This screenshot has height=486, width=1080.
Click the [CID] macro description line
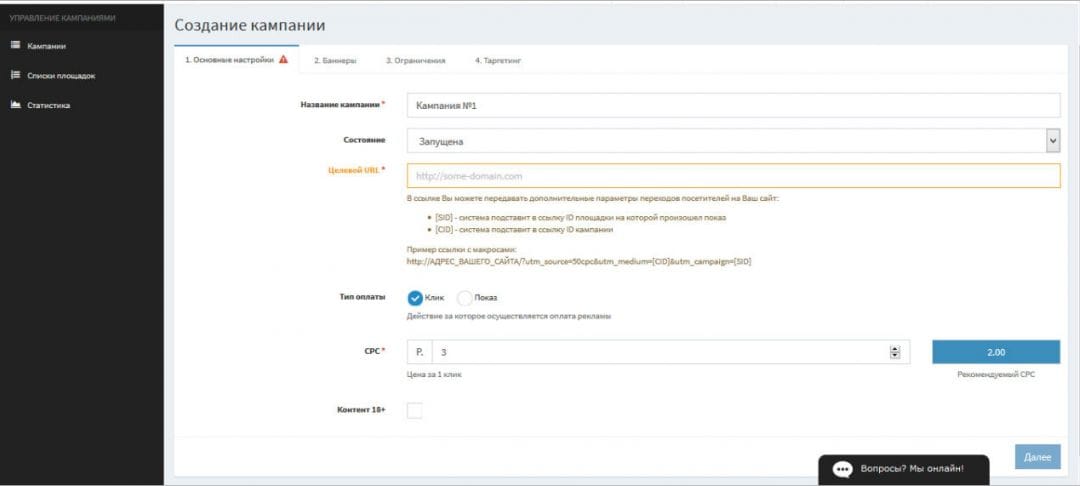click(524, 230)
